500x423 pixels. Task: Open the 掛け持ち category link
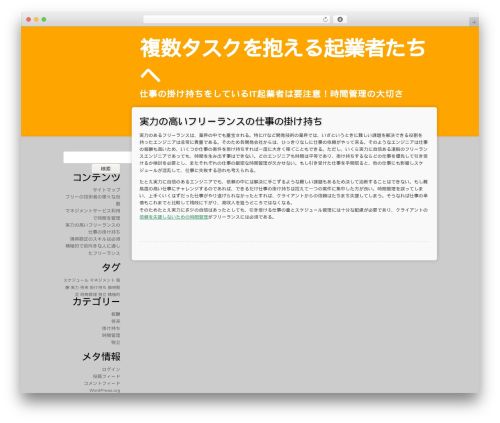(x=111, y=328)
